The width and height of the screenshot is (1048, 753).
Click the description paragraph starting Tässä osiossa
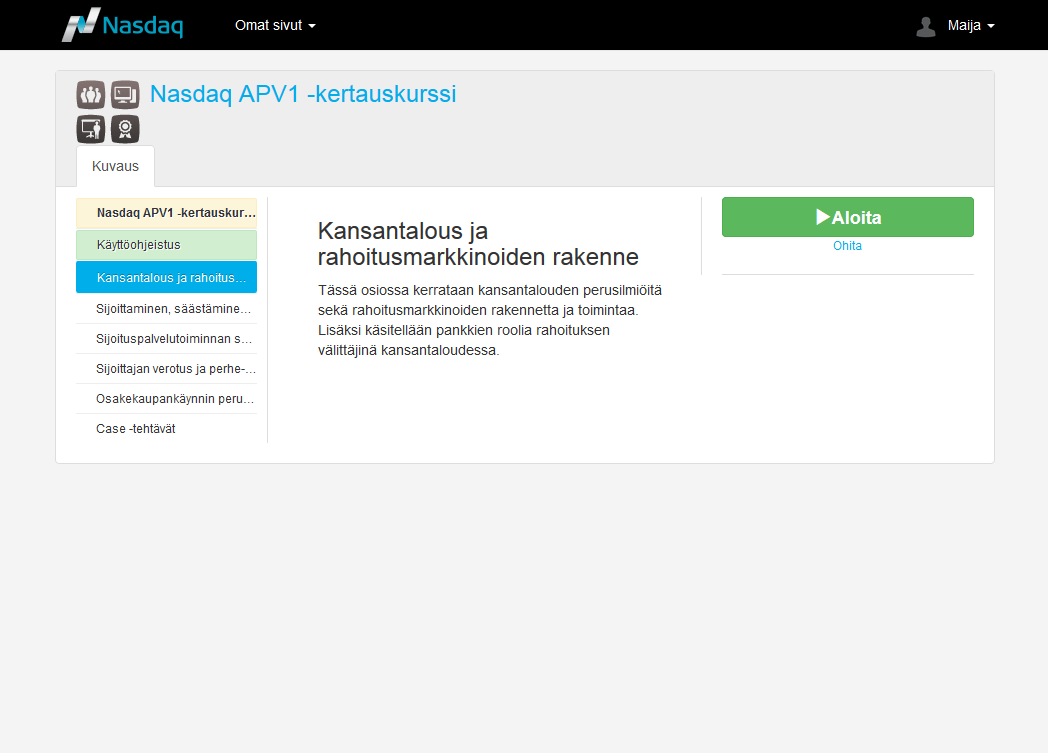tap(490, 320)
